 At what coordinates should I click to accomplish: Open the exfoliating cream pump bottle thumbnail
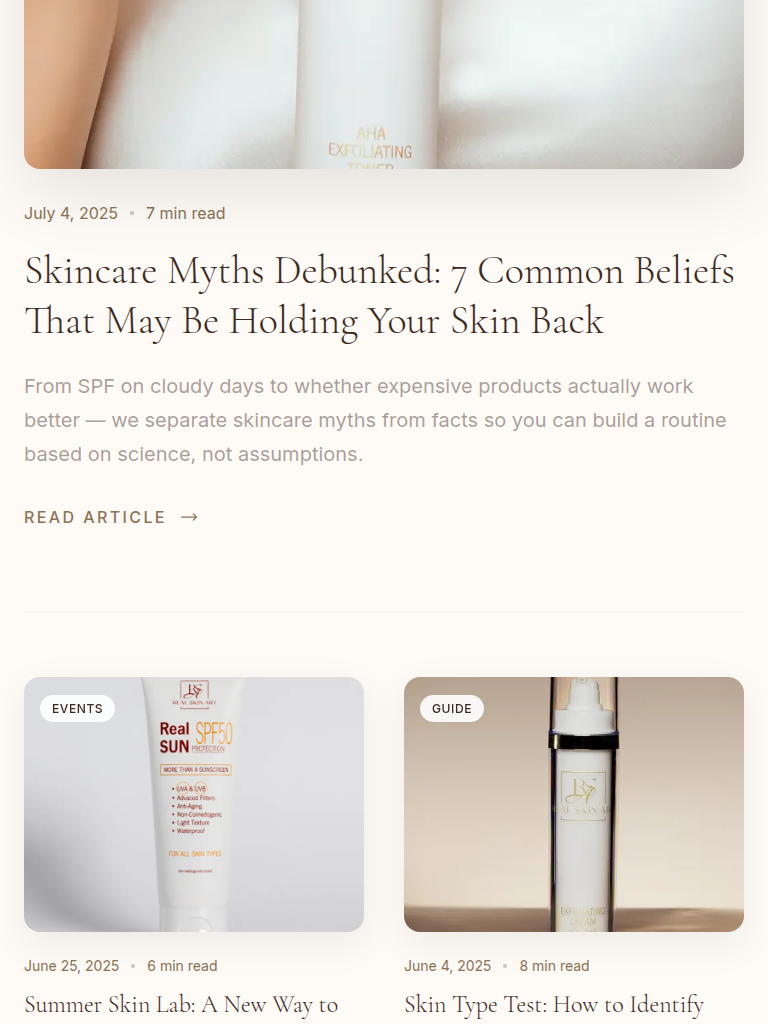pyautogui.click(x=574, y=805)
